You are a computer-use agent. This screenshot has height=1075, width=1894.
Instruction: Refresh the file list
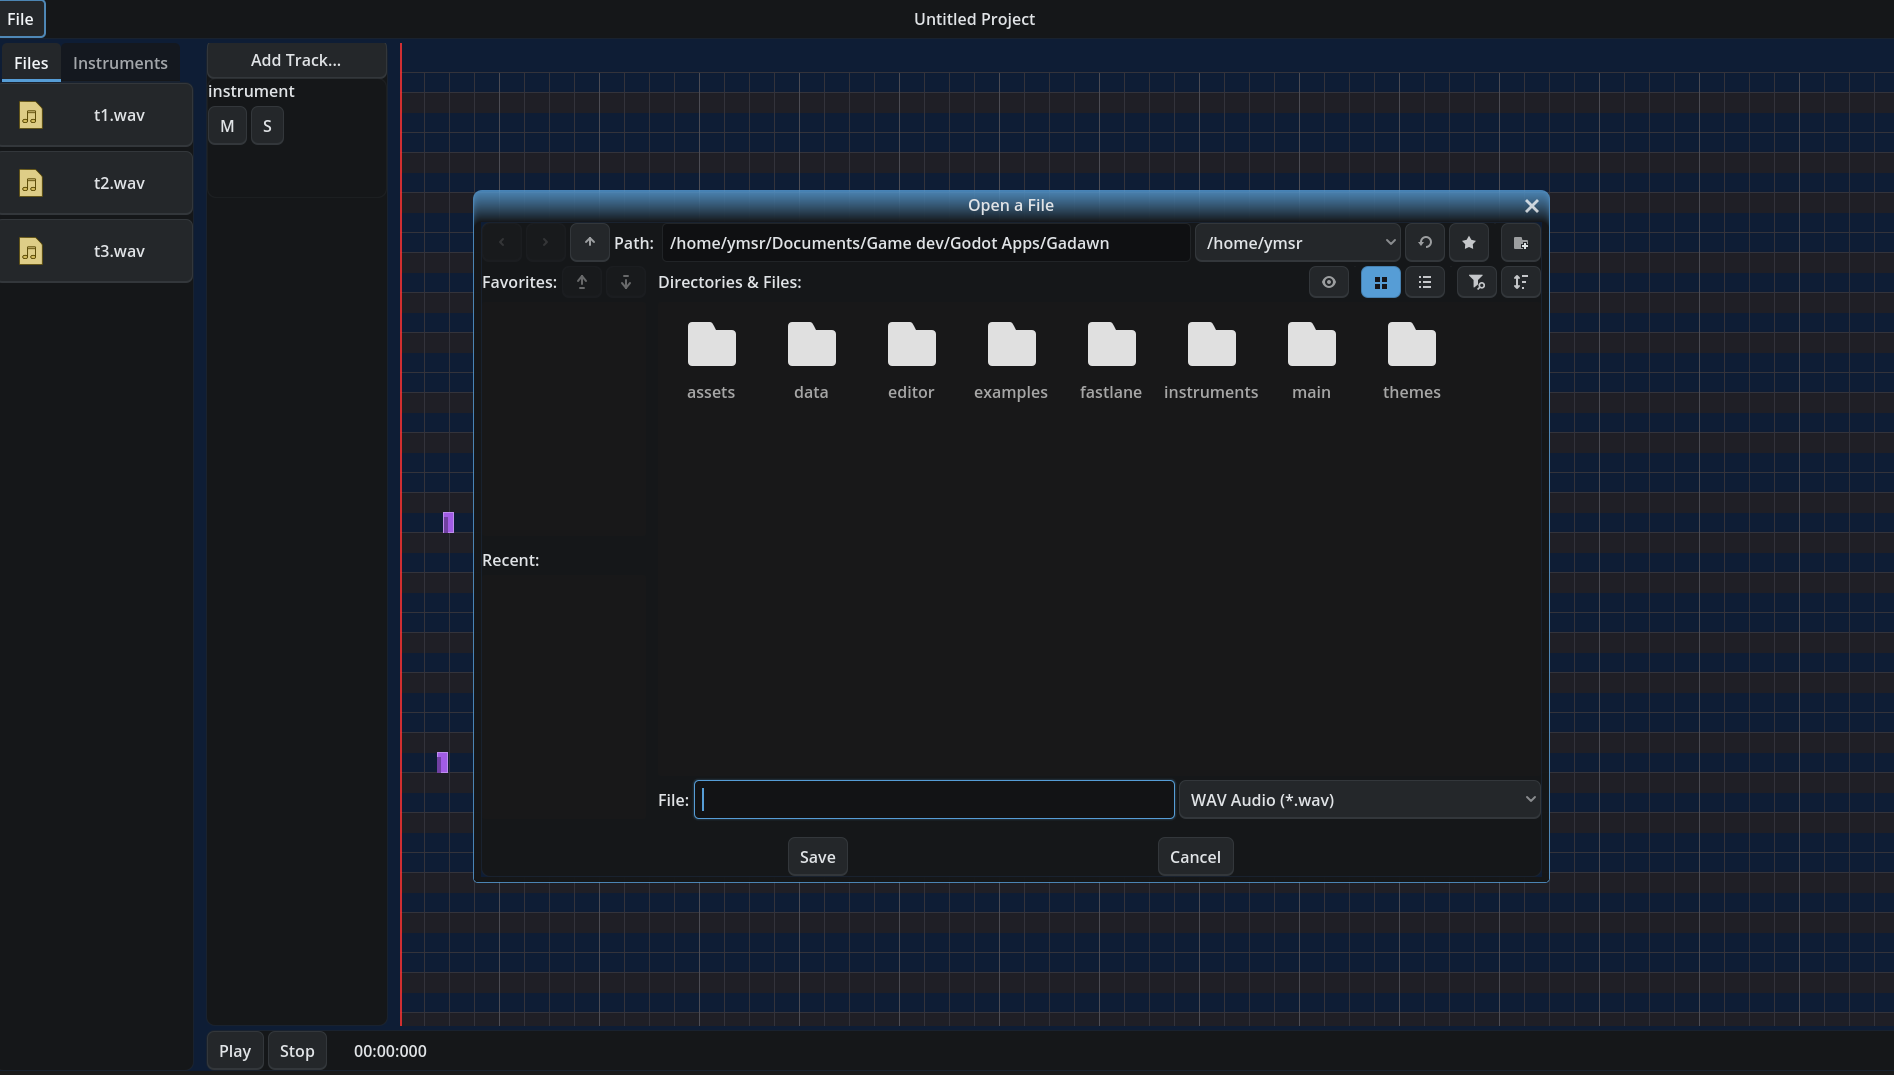tap(1425, 243)
